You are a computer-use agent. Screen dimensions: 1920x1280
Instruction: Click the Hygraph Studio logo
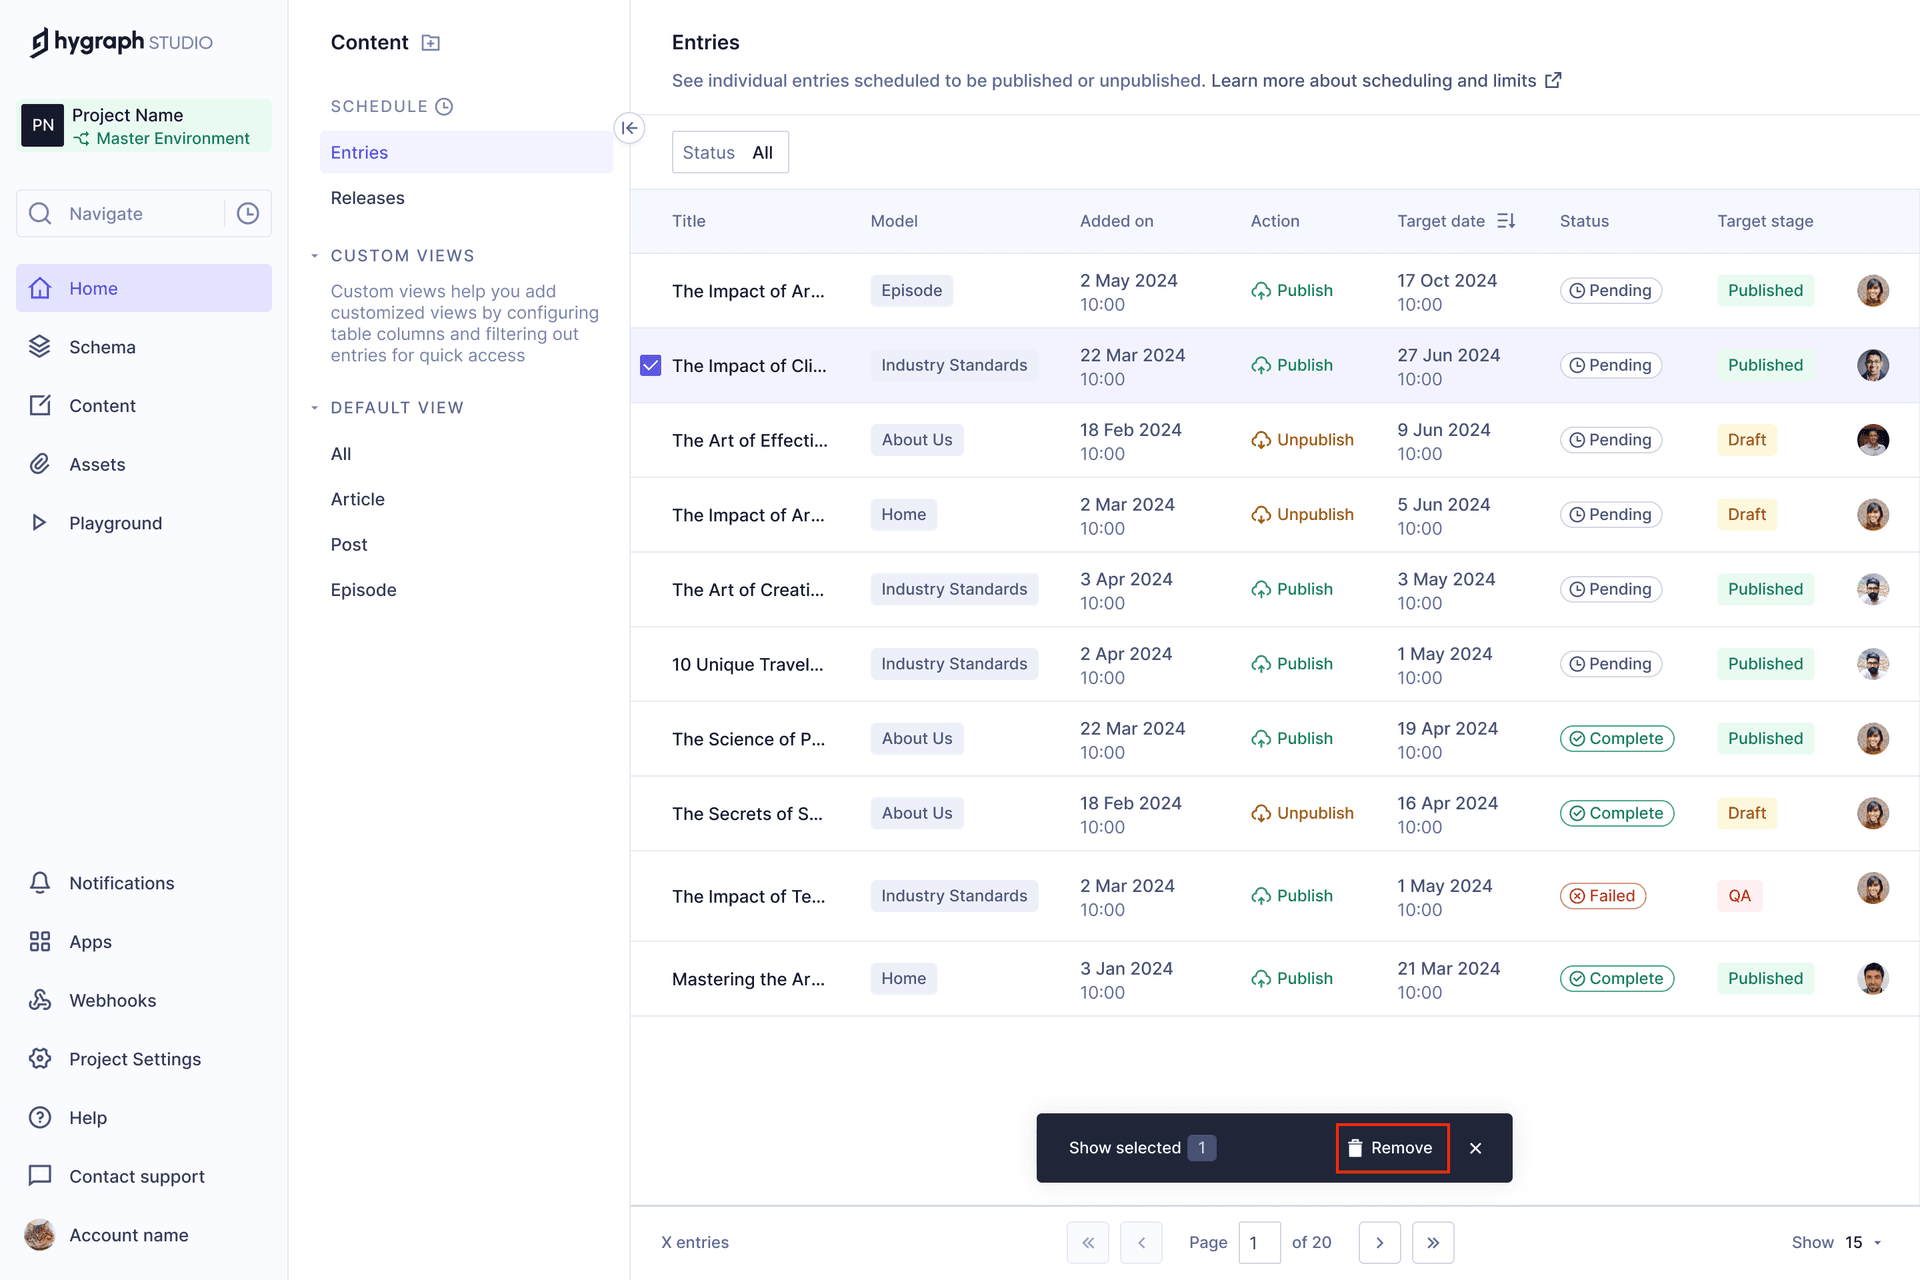(x=121, y=42)
